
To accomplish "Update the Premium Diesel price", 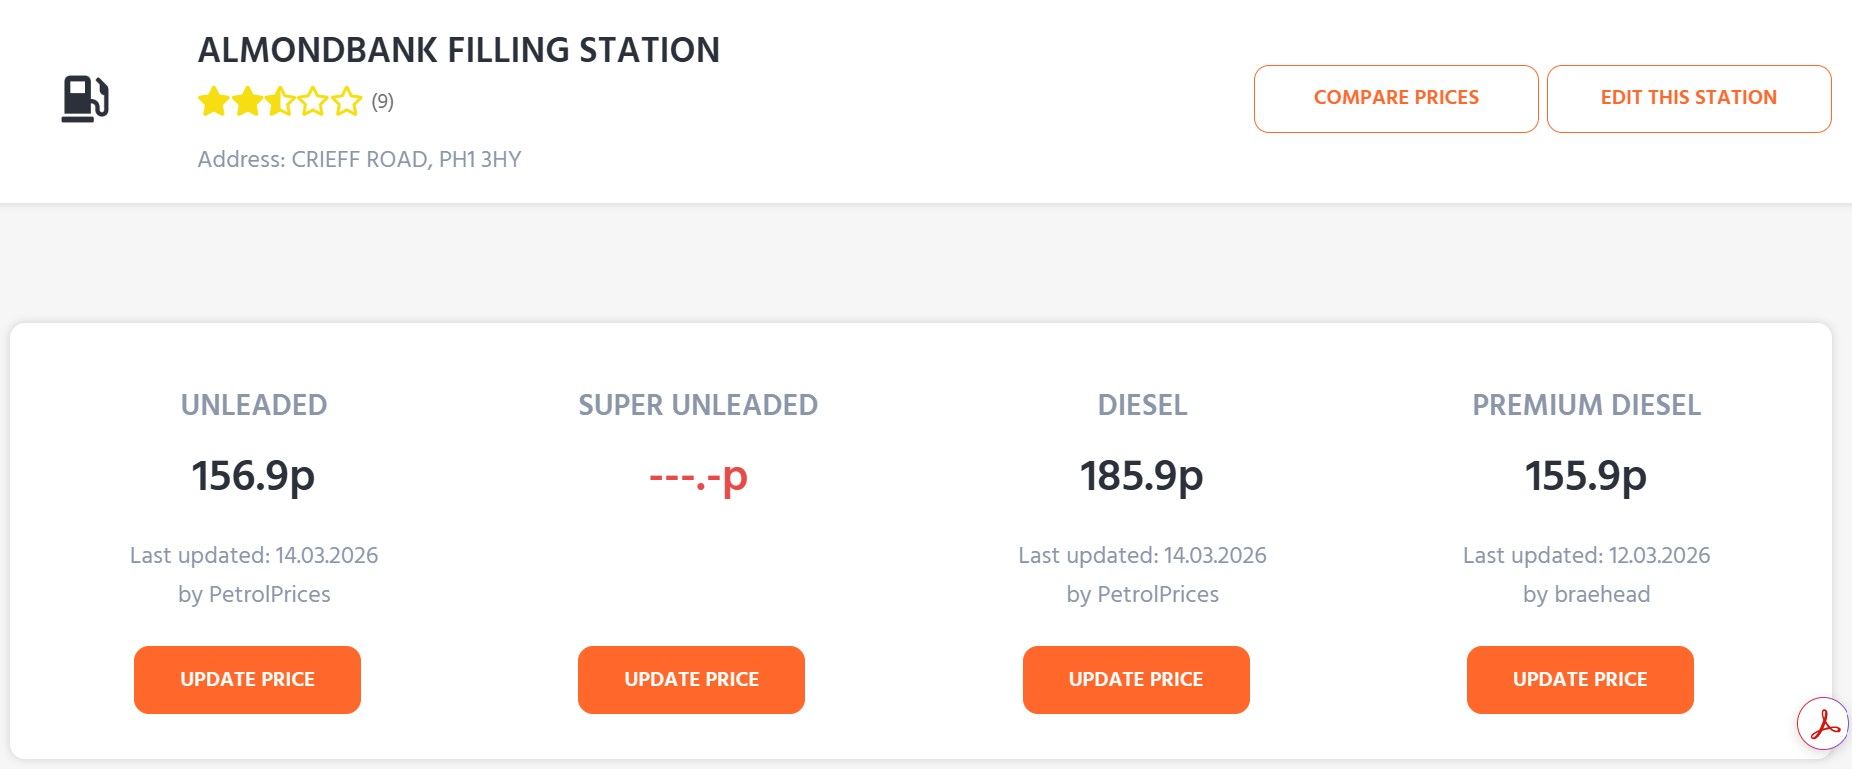I will click(x=1580, y=680).
